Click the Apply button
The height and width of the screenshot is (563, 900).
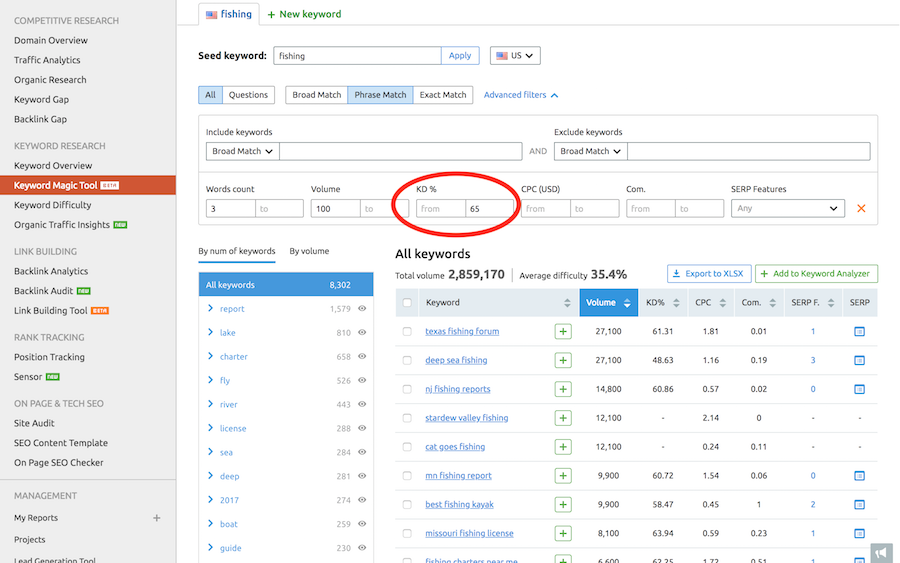pos(460,56)
